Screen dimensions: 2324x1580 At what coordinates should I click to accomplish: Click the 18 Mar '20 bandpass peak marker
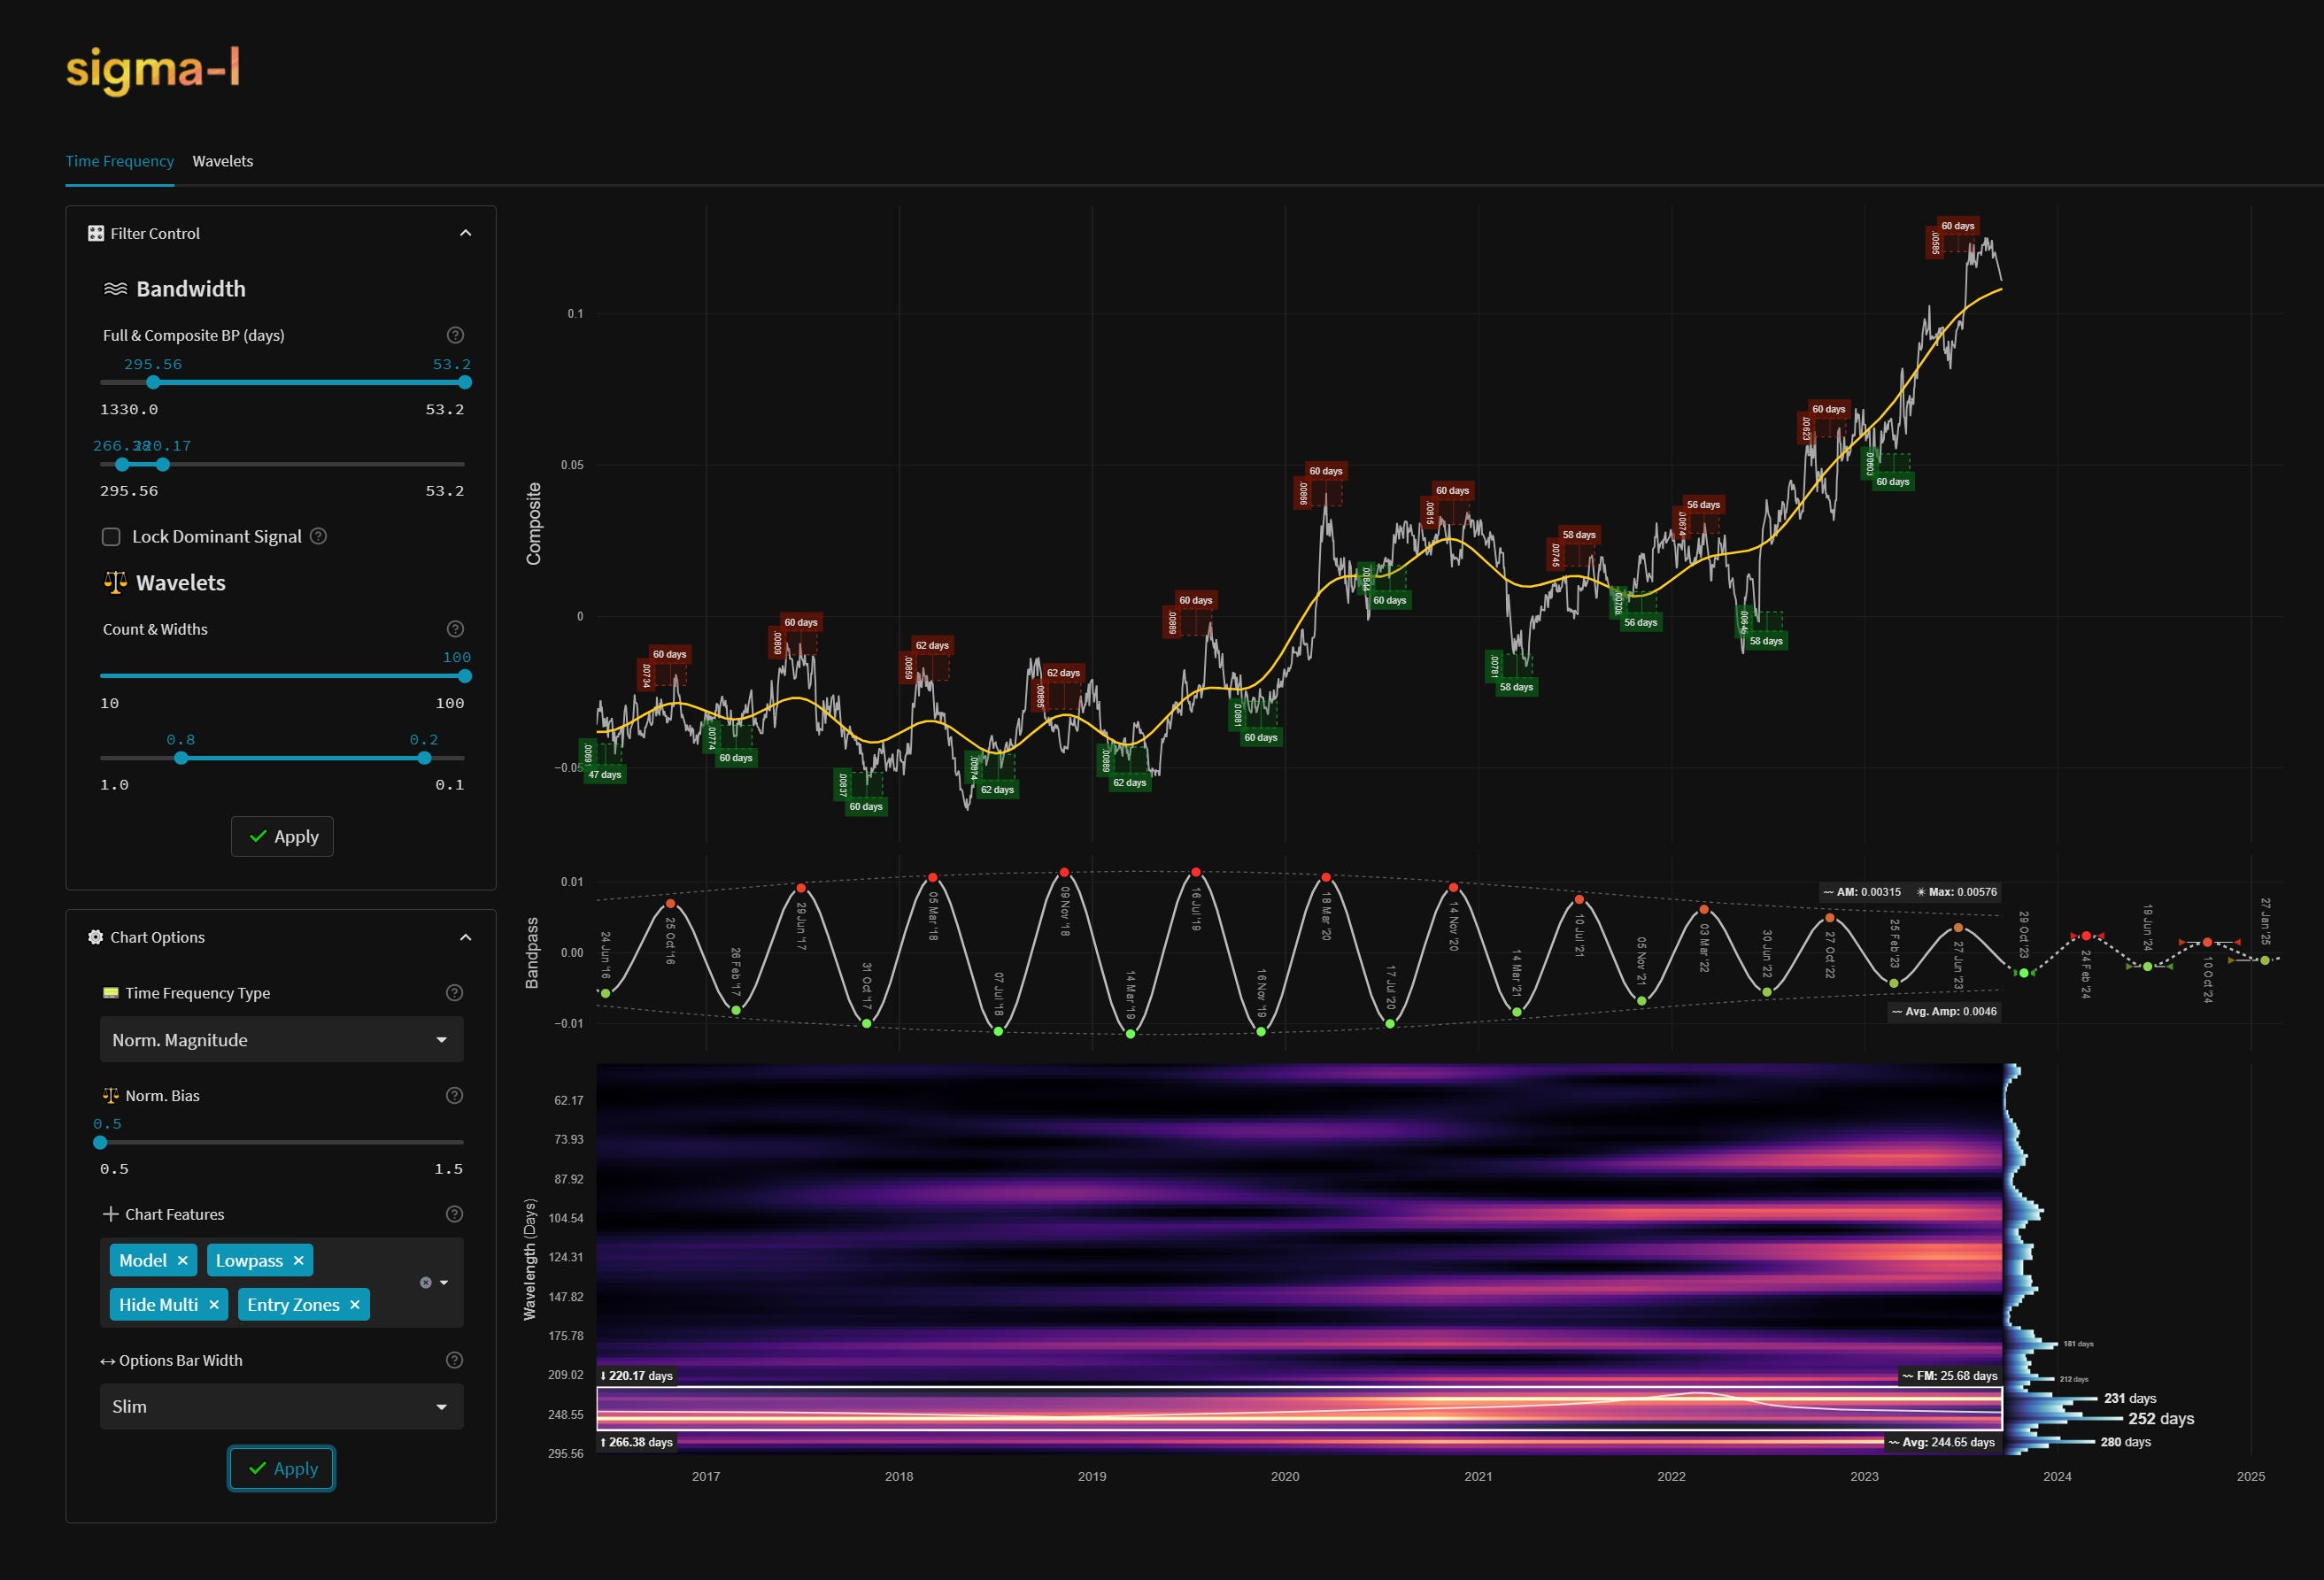click(x=1326, y=877)
